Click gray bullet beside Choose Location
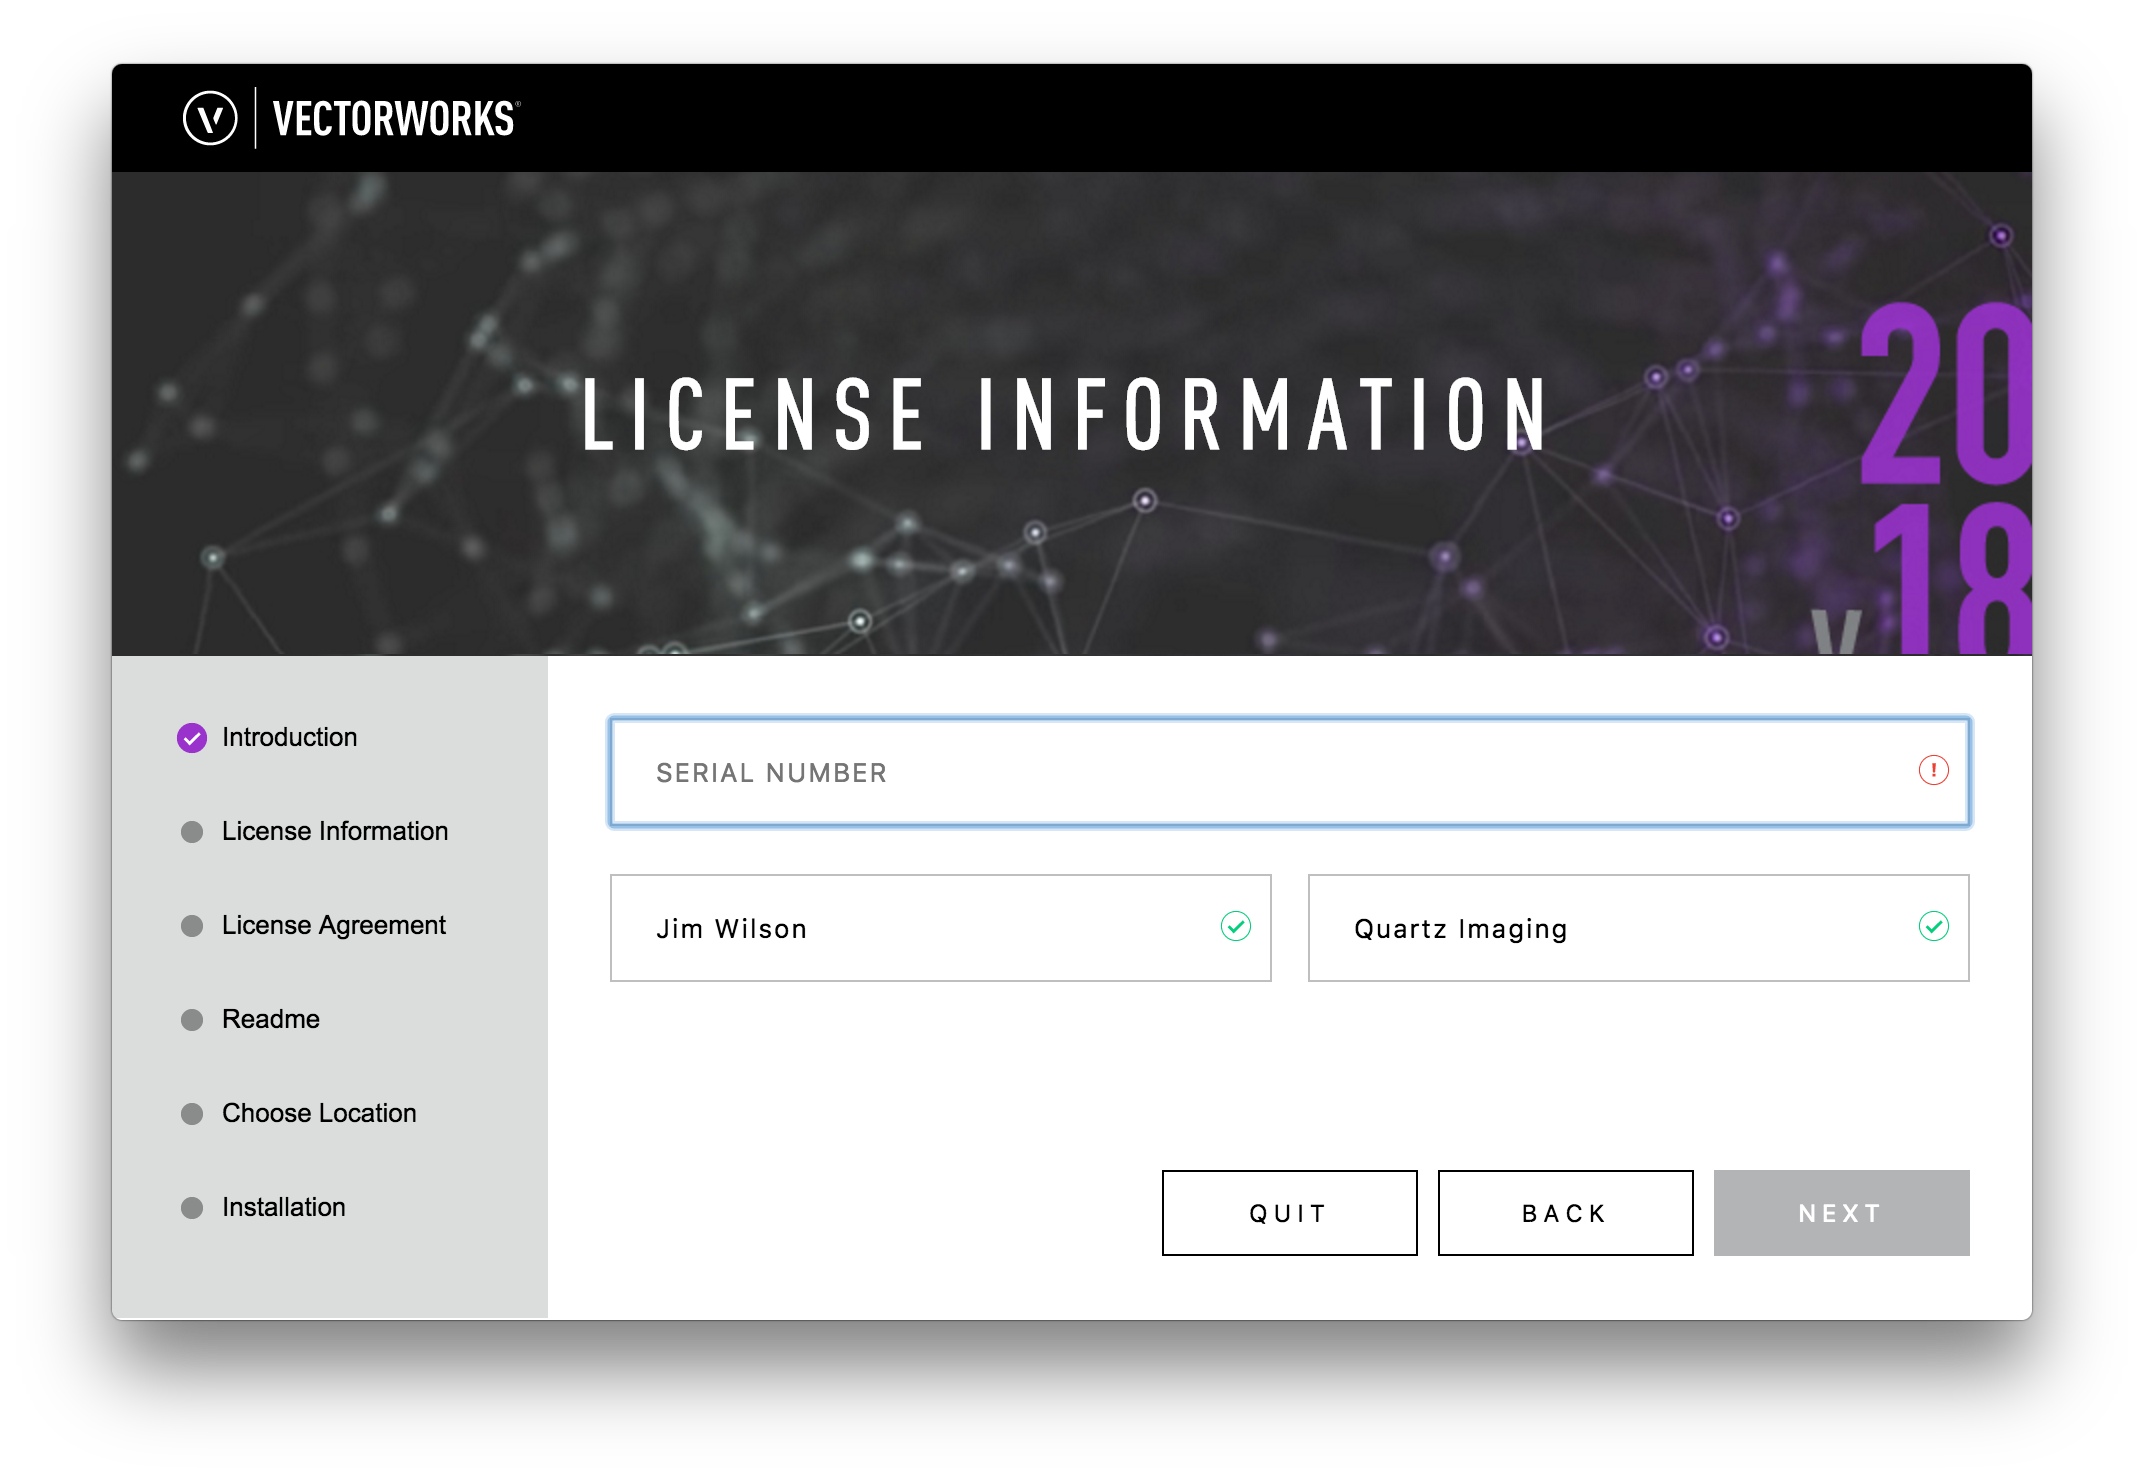The height and width of the screenshot is (1480, 2144). (192, 1114)
